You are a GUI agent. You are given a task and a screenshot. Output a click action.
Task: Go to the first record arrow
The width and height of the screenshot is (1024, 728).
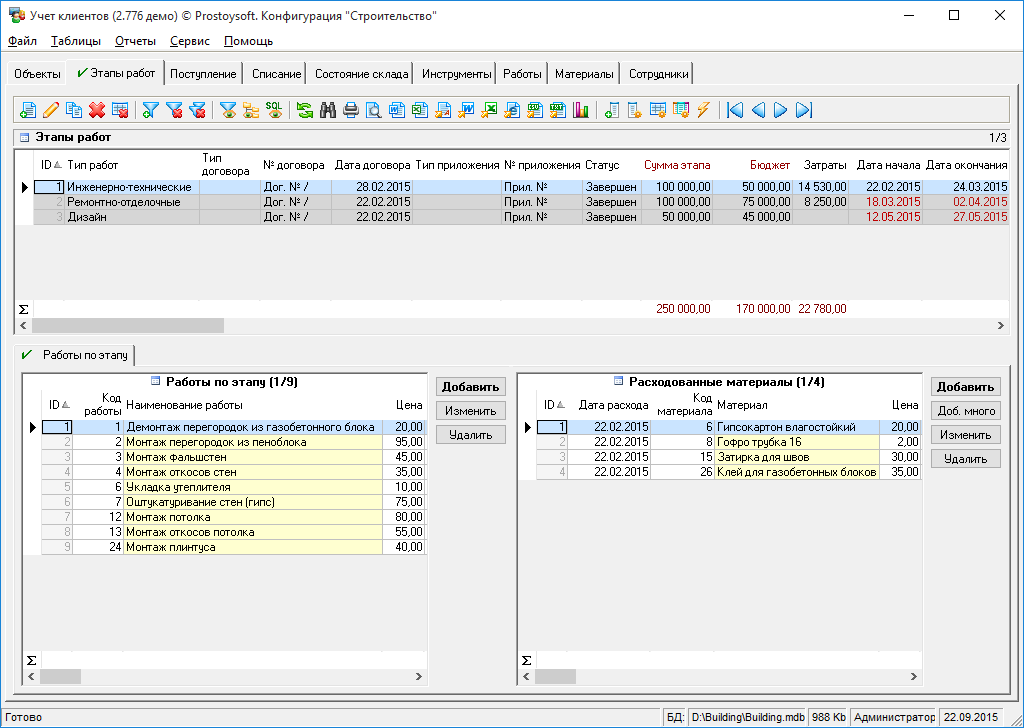[735, 110]
